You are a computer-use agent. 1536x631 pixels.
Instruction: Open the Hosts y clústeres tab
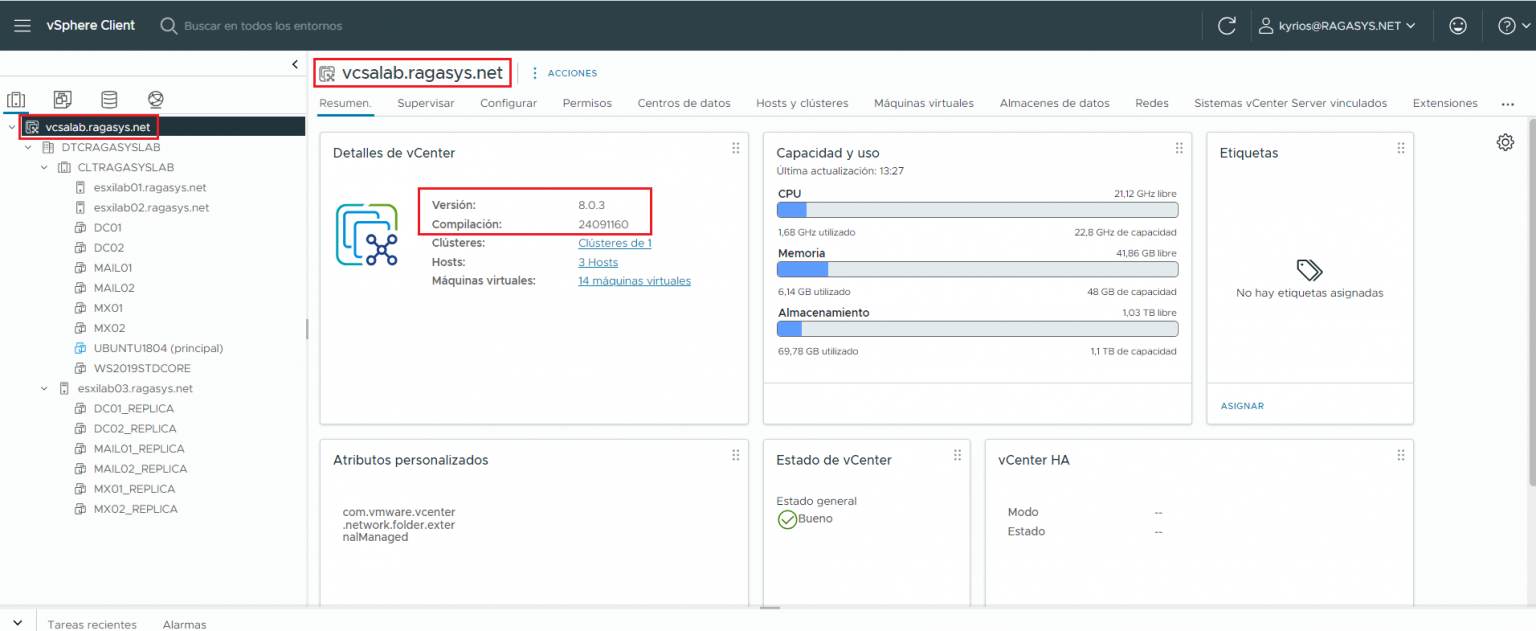point(802,103)
